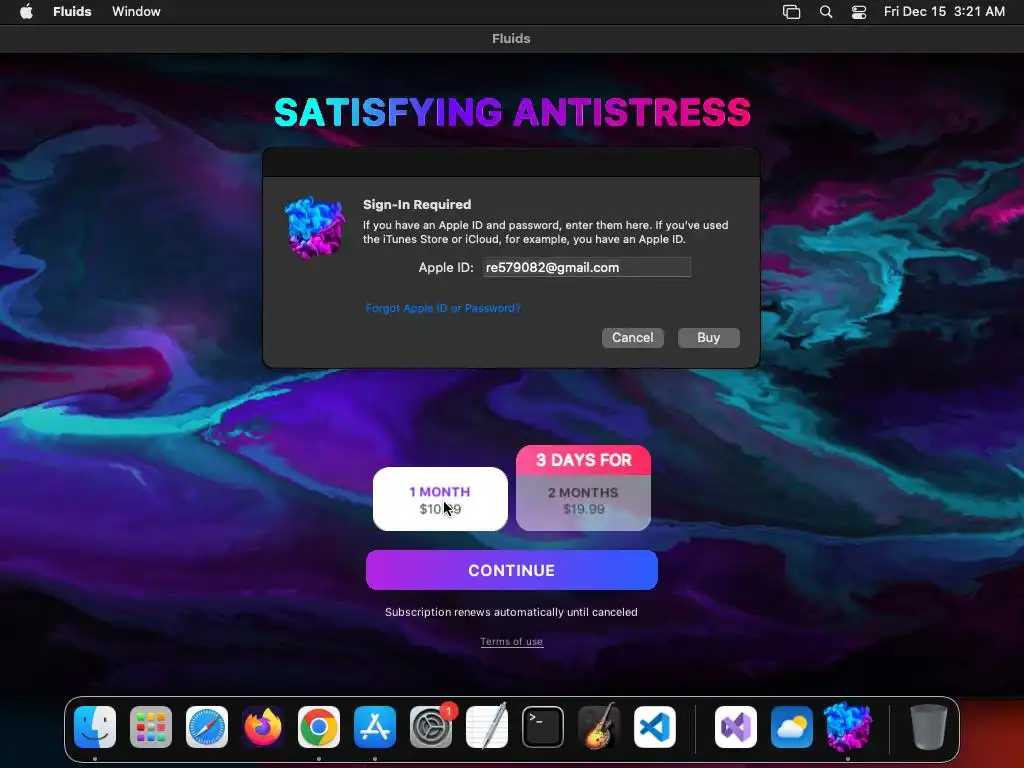Open the Trash in the dock

coord(928,727)
